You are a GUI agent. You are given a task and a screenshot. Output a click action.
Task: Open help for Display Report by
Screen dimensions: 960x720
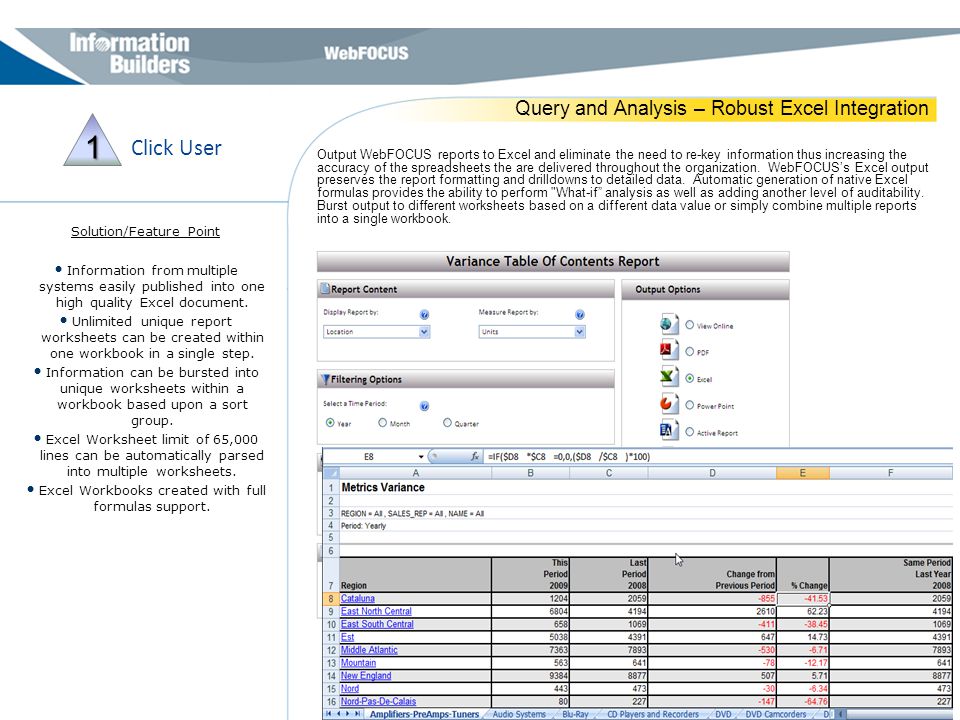(x=424, y=315)
